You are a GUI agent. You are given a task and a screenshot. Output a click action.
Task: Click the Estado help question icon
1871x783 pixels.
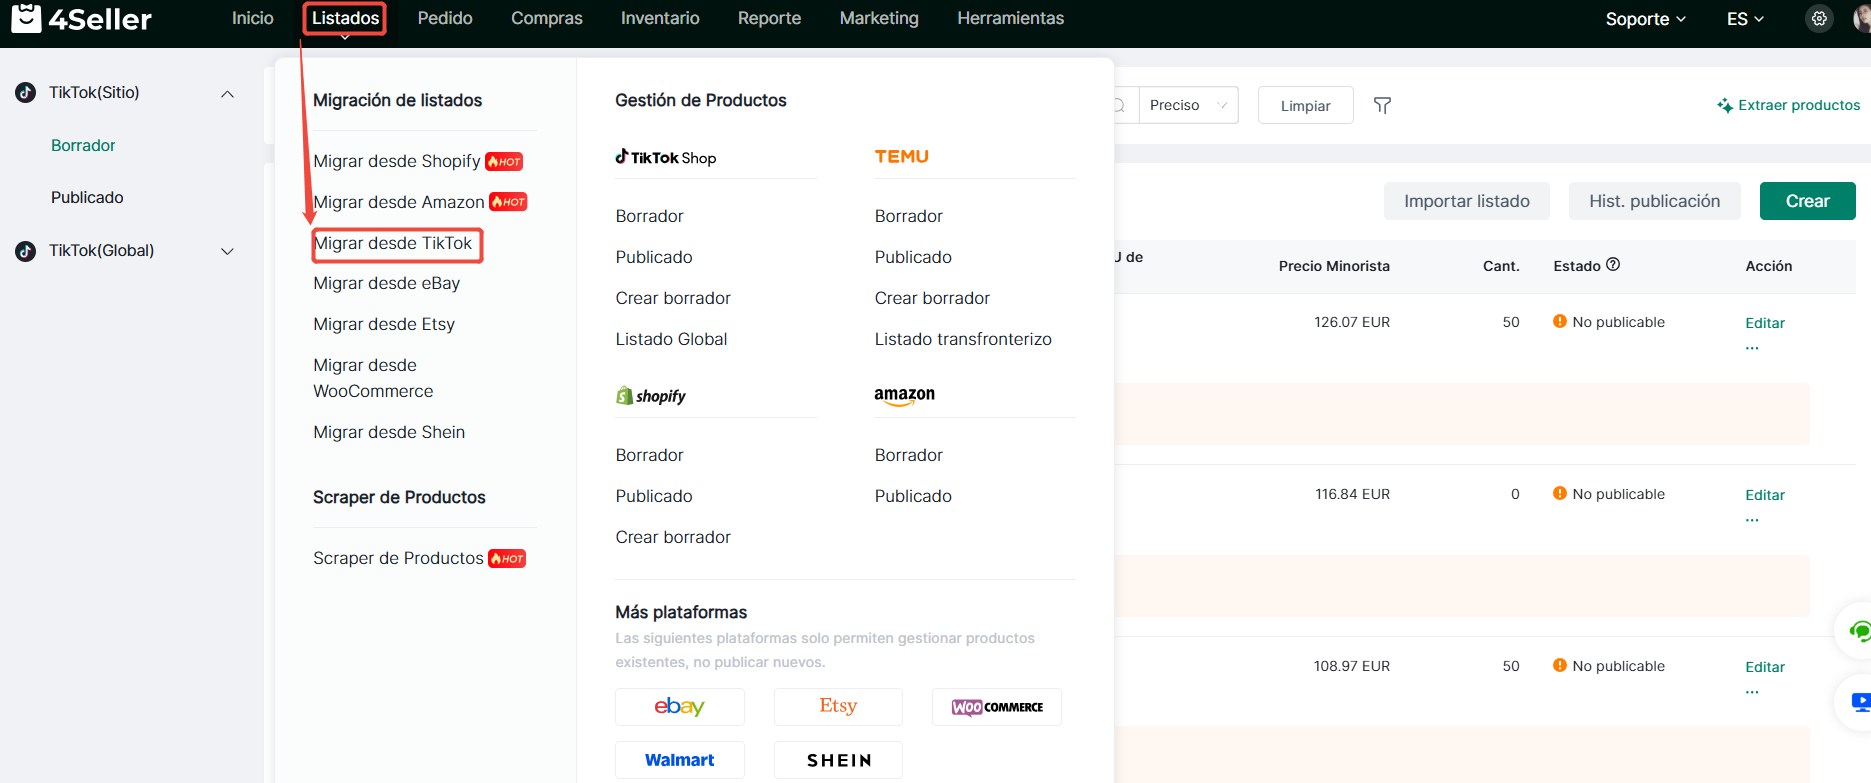1613,265
